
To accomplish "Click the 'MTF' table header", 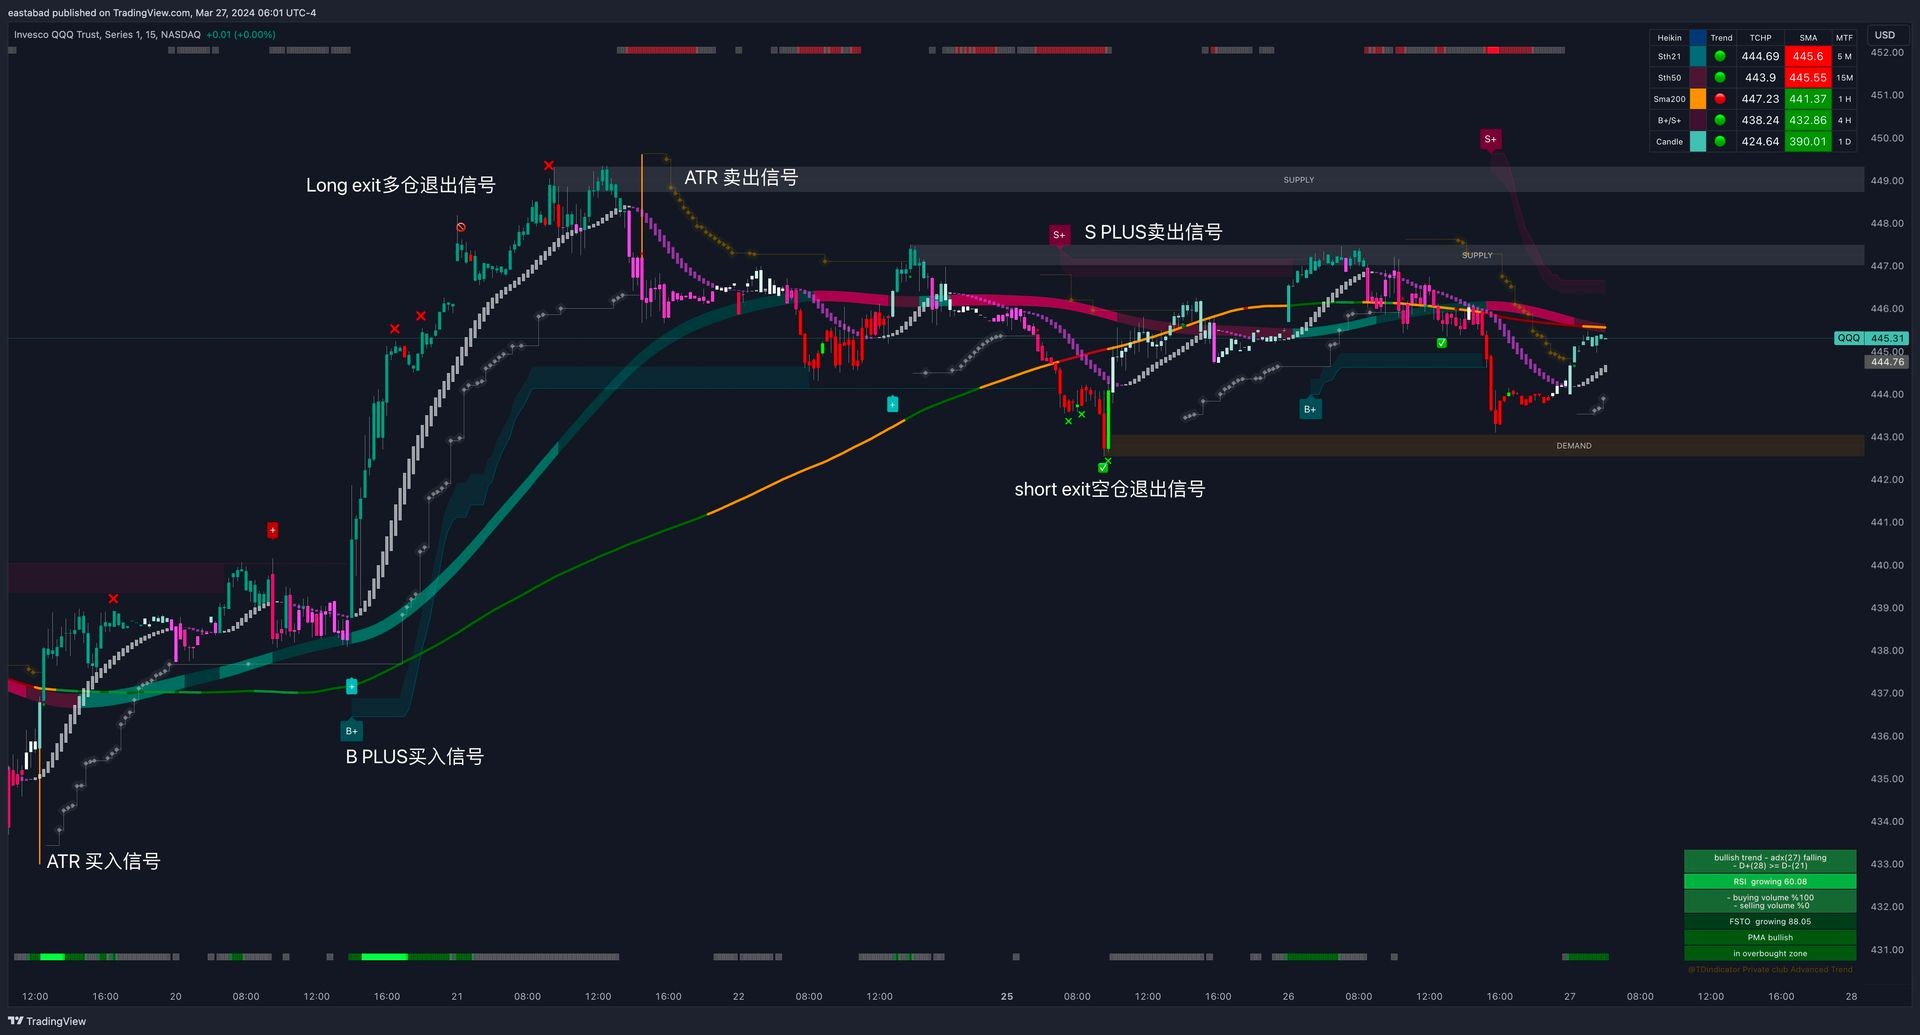I will (1845, 38).
